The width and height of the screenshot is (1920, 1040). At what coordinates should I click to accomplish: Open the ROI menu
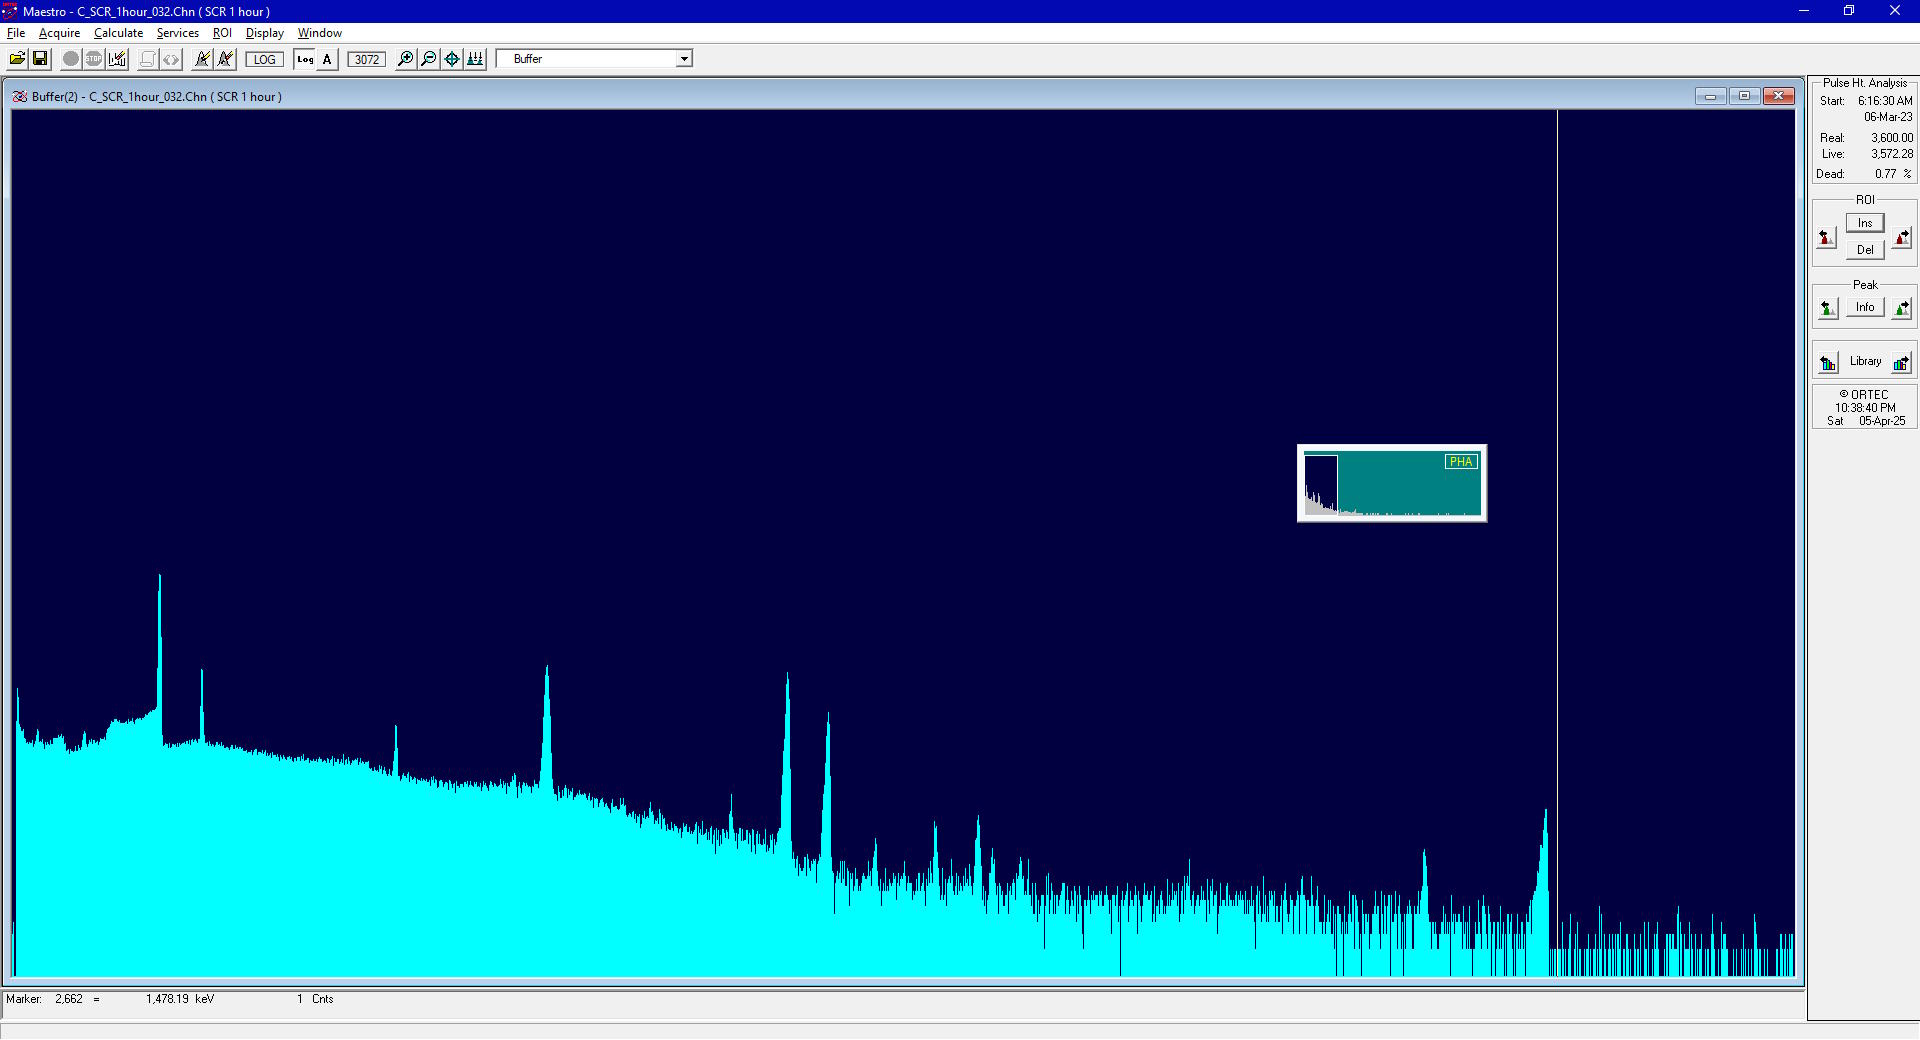pyautogui.click(x=222, y=33)
